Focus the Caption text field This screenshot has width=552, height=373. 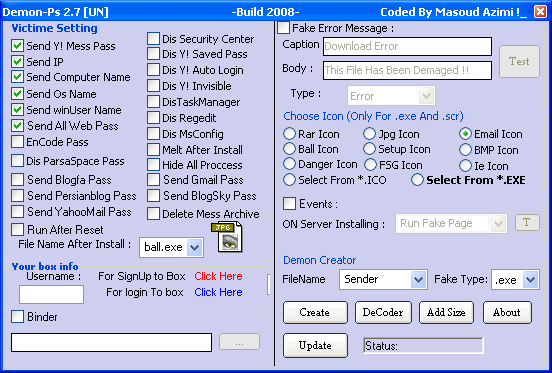click(x=407, y=46)
